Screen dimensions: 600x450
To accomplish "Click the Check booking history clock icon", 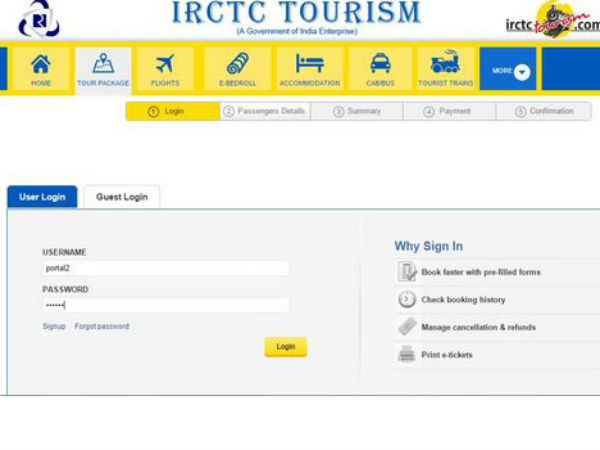I will pyautogui.click(x=407, y=299).
